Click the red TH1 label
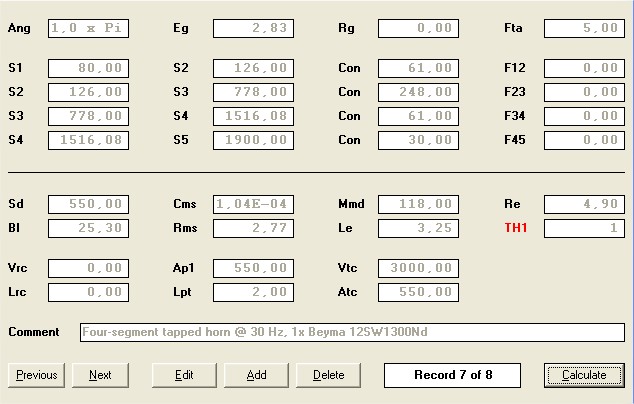This screenshot has width=634, height=404. pos(514,229)
